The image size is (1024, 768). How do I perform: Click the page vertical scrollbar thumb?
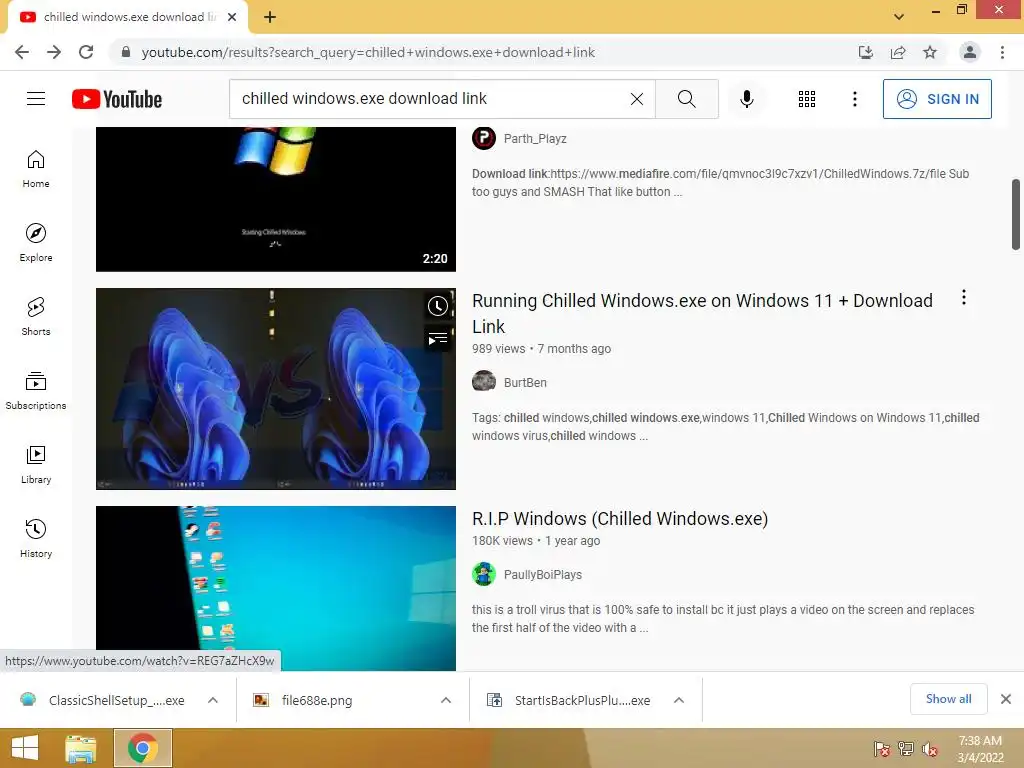tap(1016, 214)
